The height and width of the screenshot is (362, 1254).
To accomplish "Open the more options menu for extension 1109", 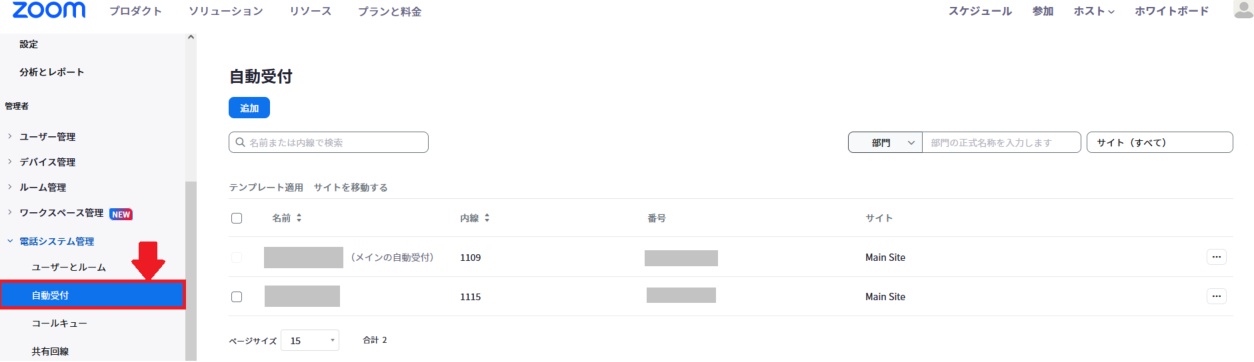I will pyautogui.click(x=1217, y=257).
